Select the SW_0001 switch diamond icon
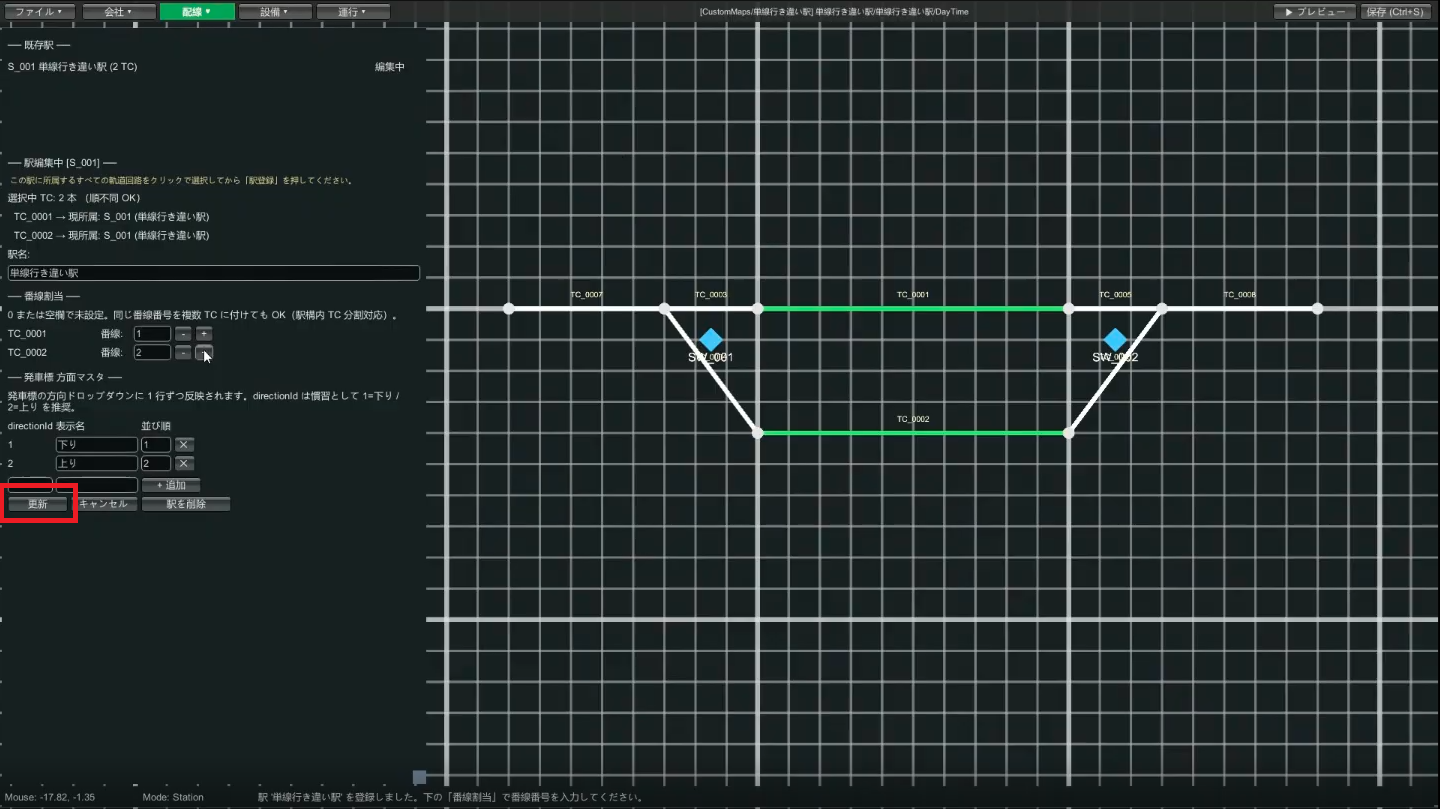Viewport: 1440px width, 809px height. pos(710,340)
